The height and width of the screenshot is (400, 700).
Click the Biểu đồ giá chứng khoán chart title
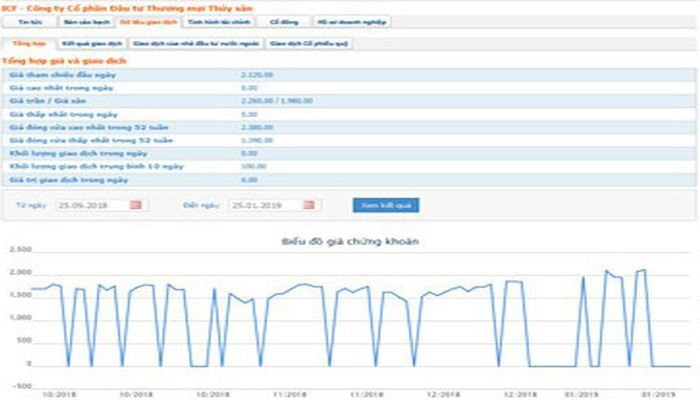350,243
